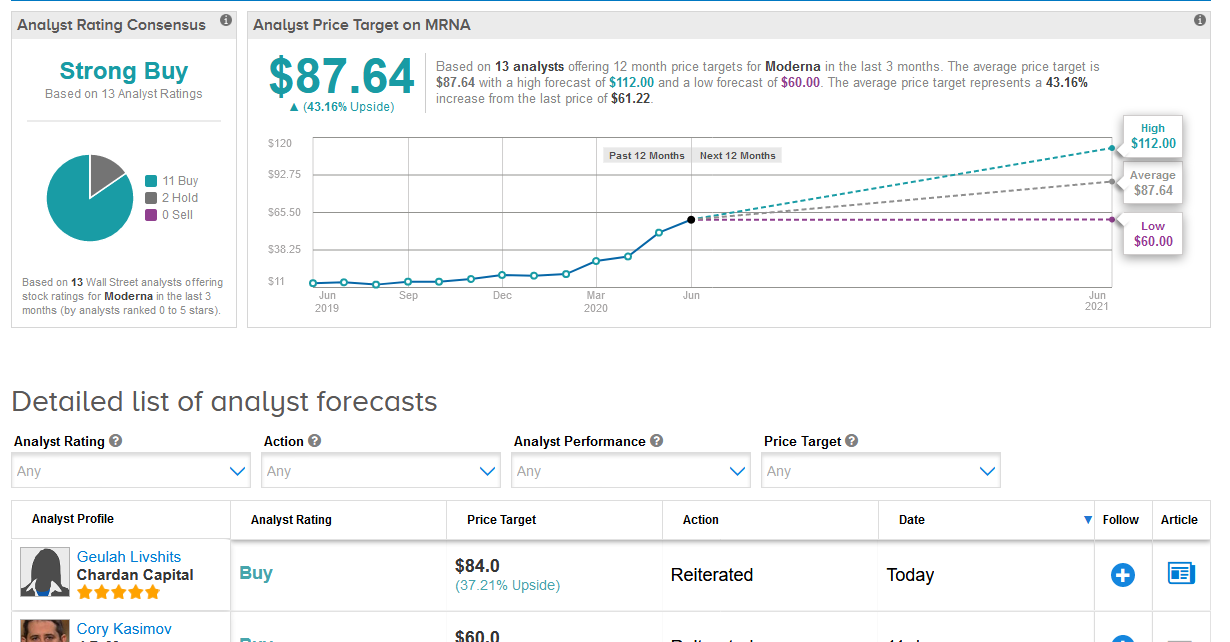Sort table by Date column header
The height and width of the screenshot is (642, 1230).
(911, 520)
